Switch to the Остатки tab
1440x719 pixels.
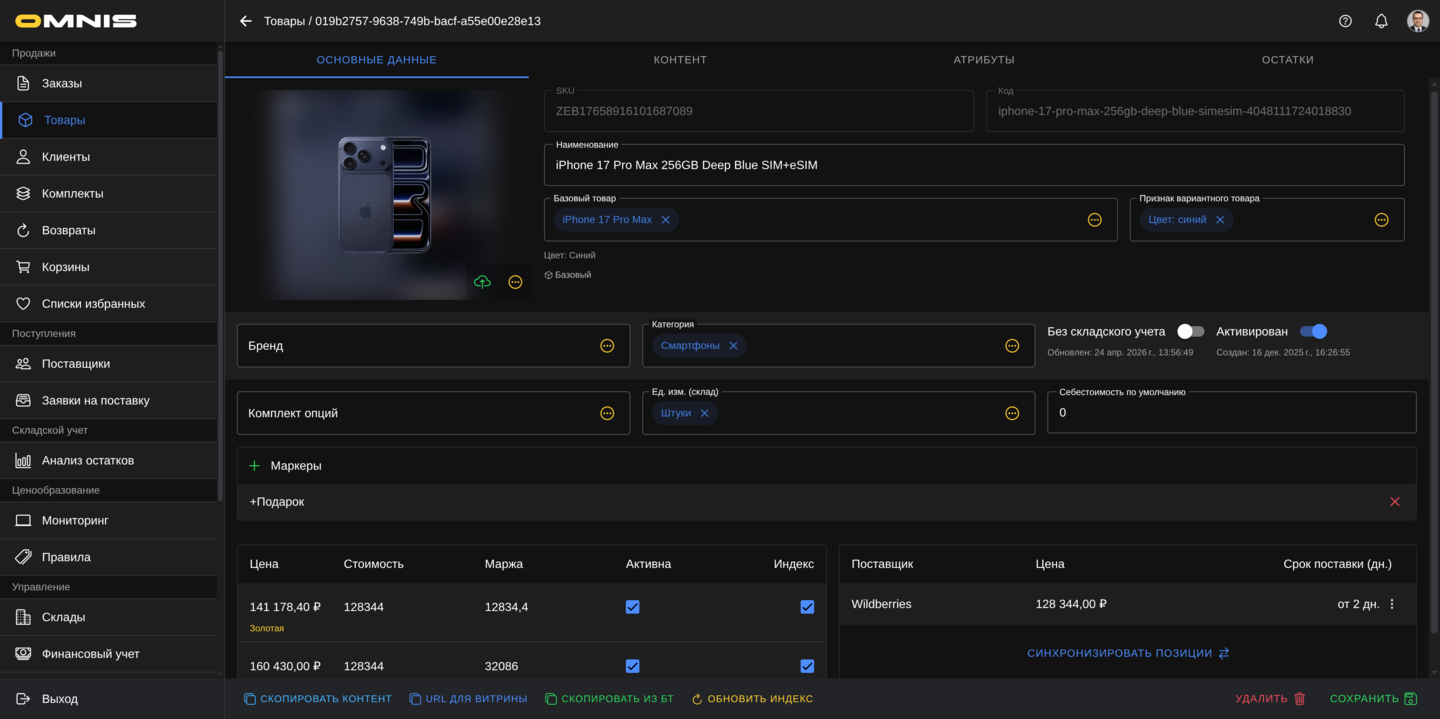1287,60
